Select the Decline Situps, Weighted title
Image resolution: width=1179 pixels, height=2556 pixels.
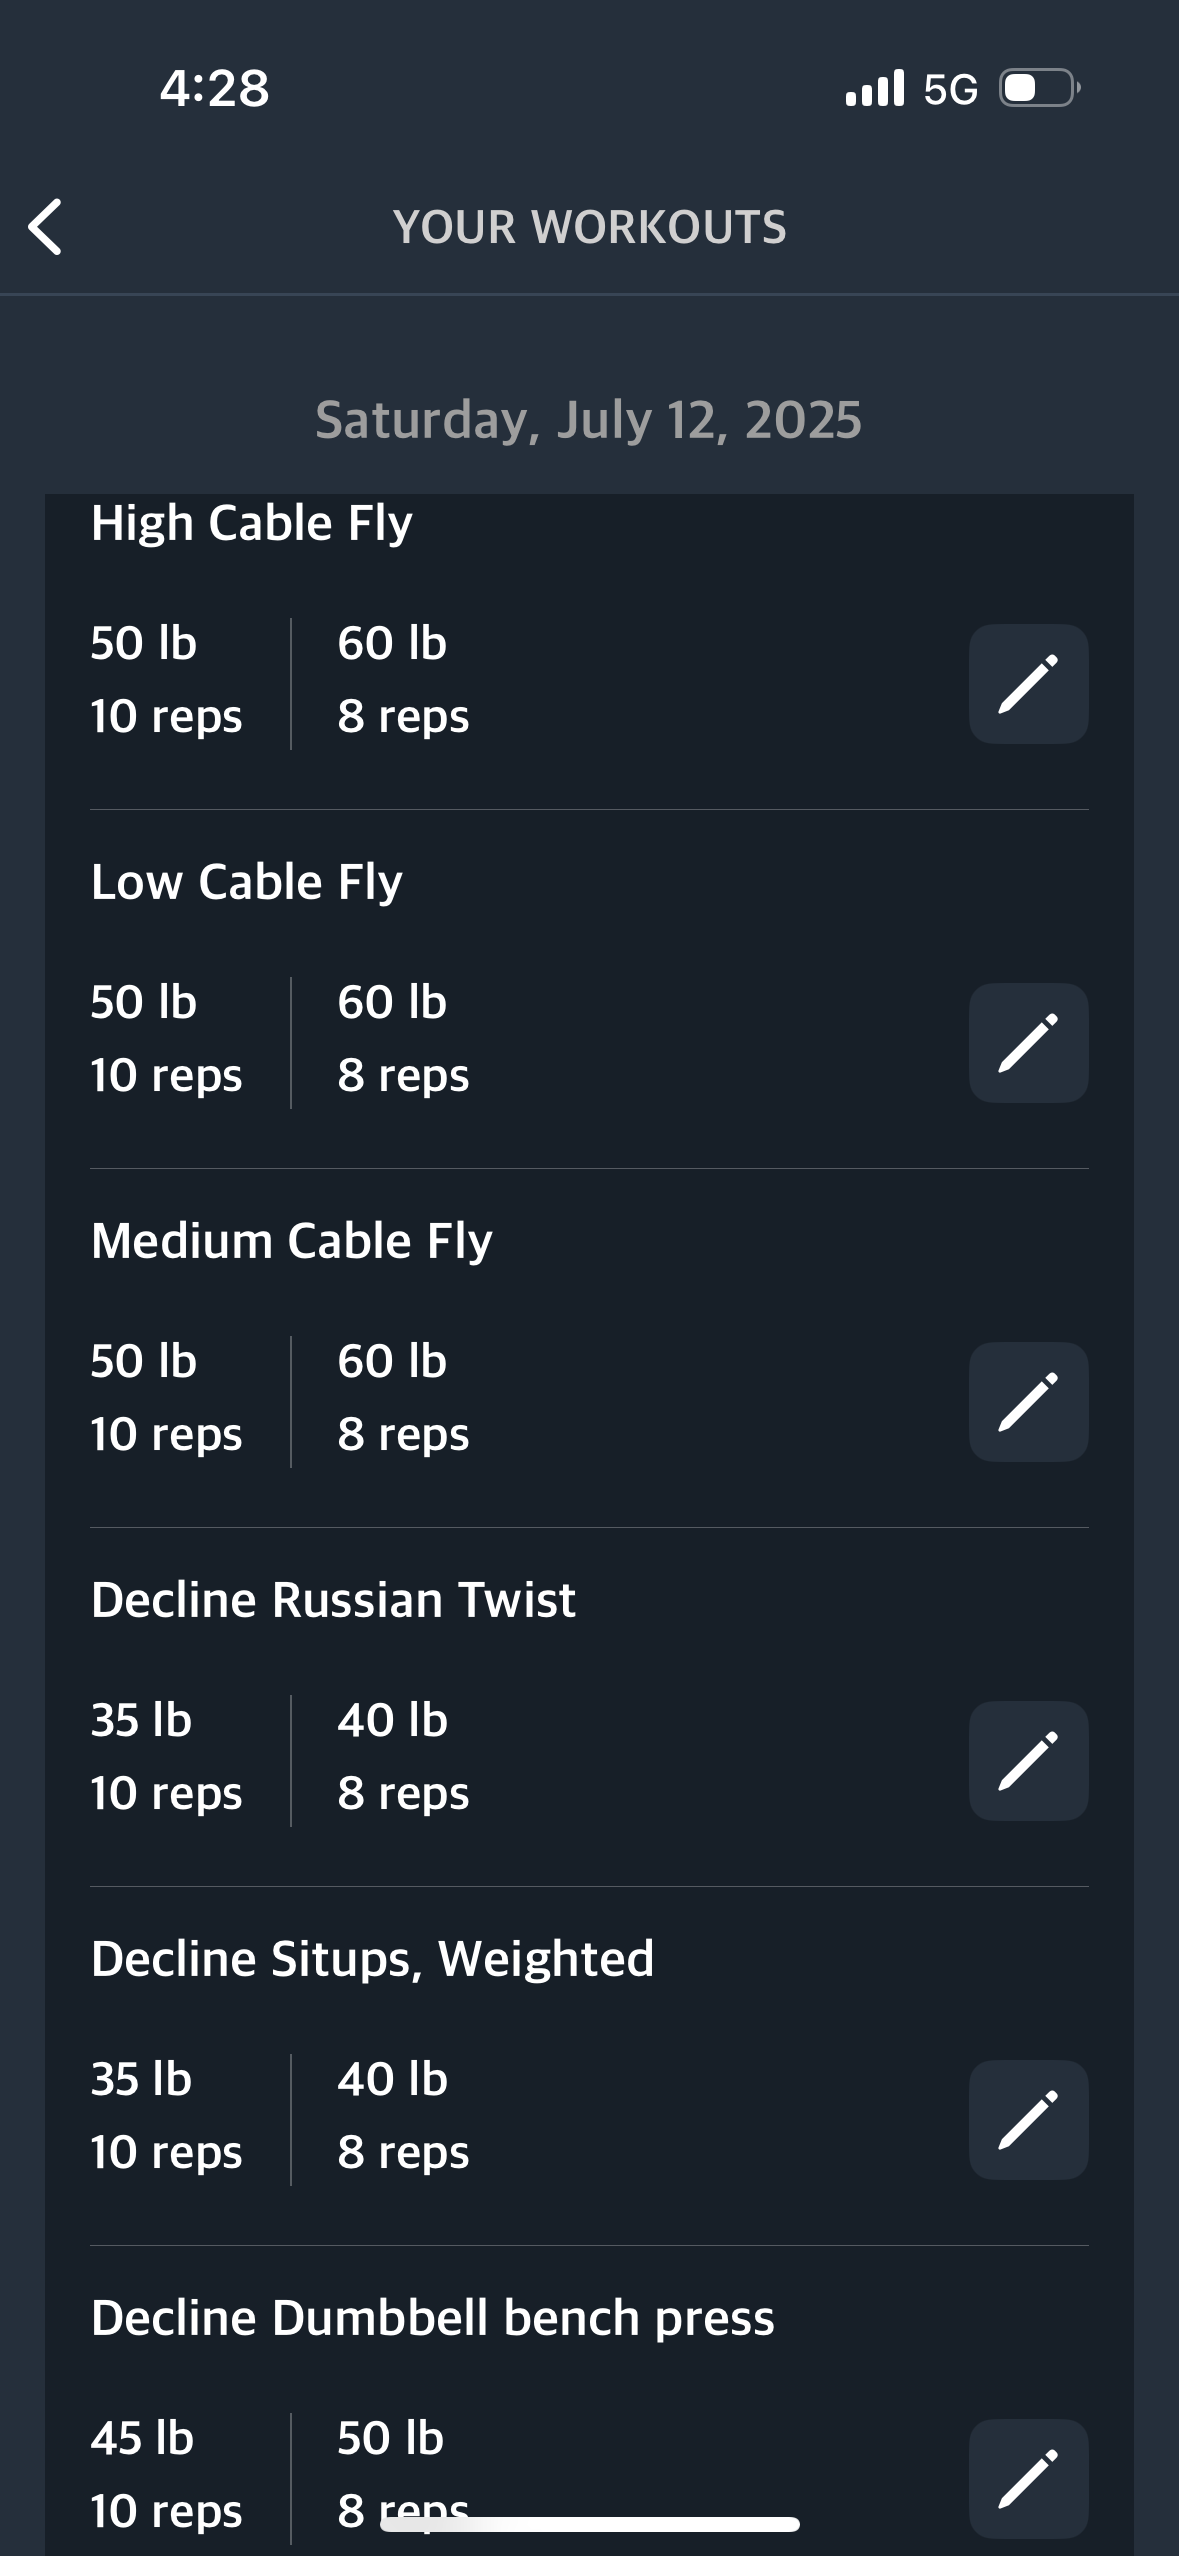[x=372, y=1959]
